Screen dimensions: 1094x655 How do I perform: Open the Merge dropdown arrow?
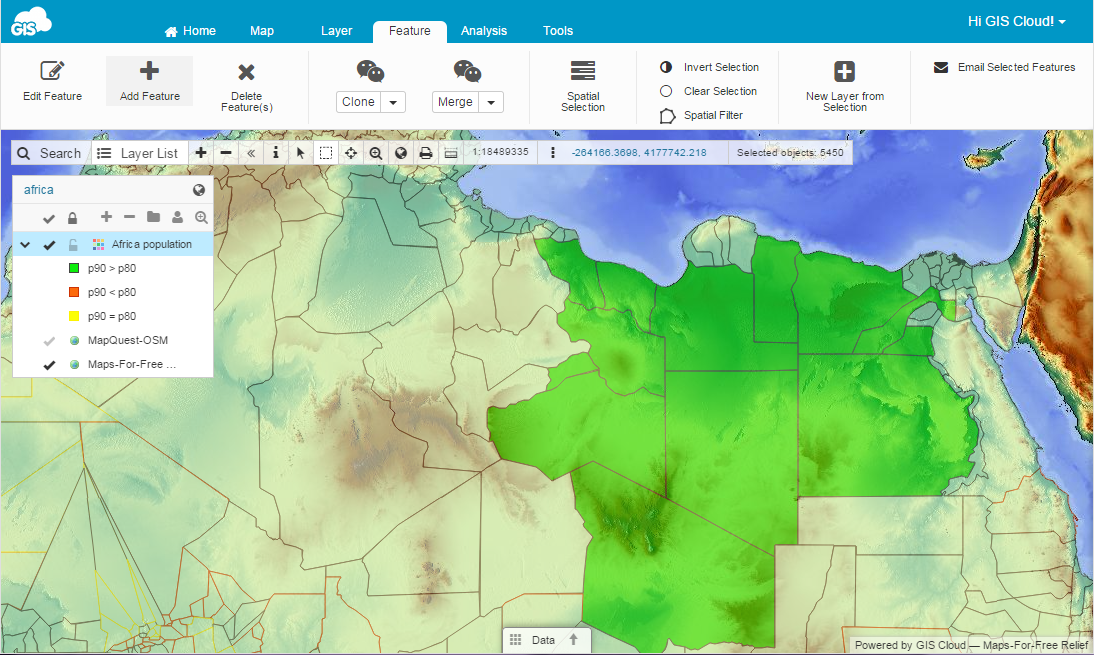pyautogui.click(x=491, y=102)
